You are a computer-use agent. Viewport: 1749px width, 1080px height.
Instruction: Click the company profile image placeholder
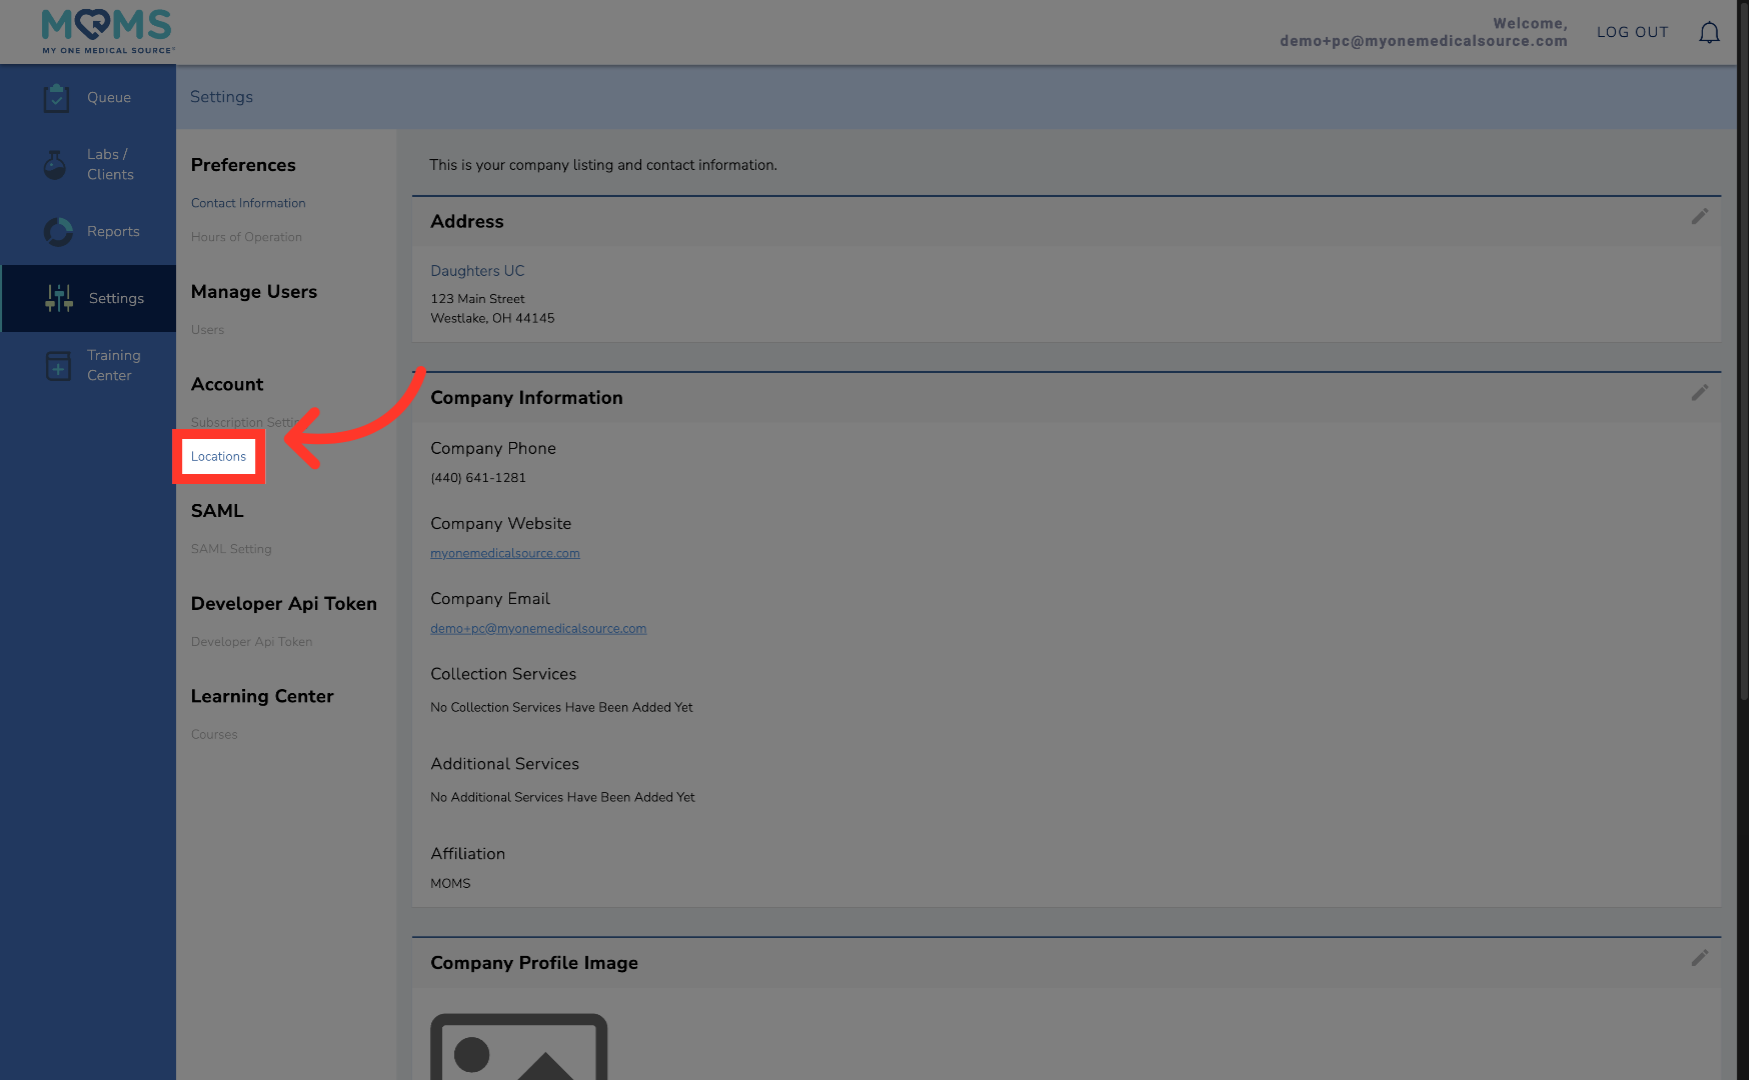tap(519, 1047)
